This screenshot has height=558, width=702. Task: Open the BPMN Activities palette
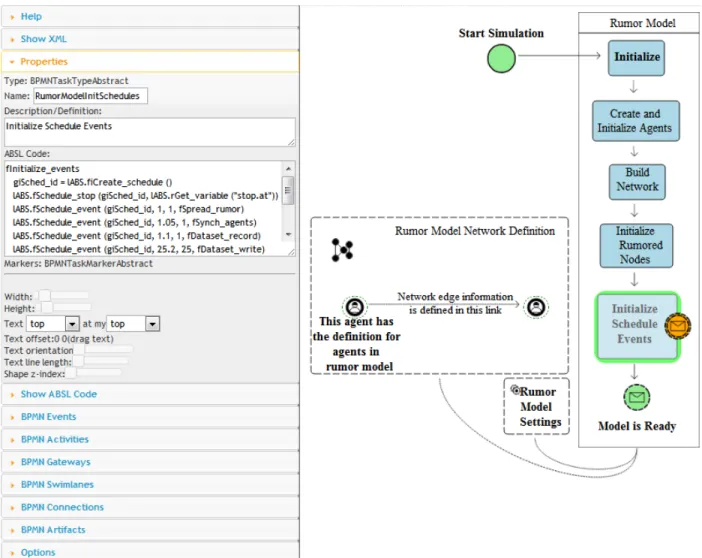tap(150, 439)
